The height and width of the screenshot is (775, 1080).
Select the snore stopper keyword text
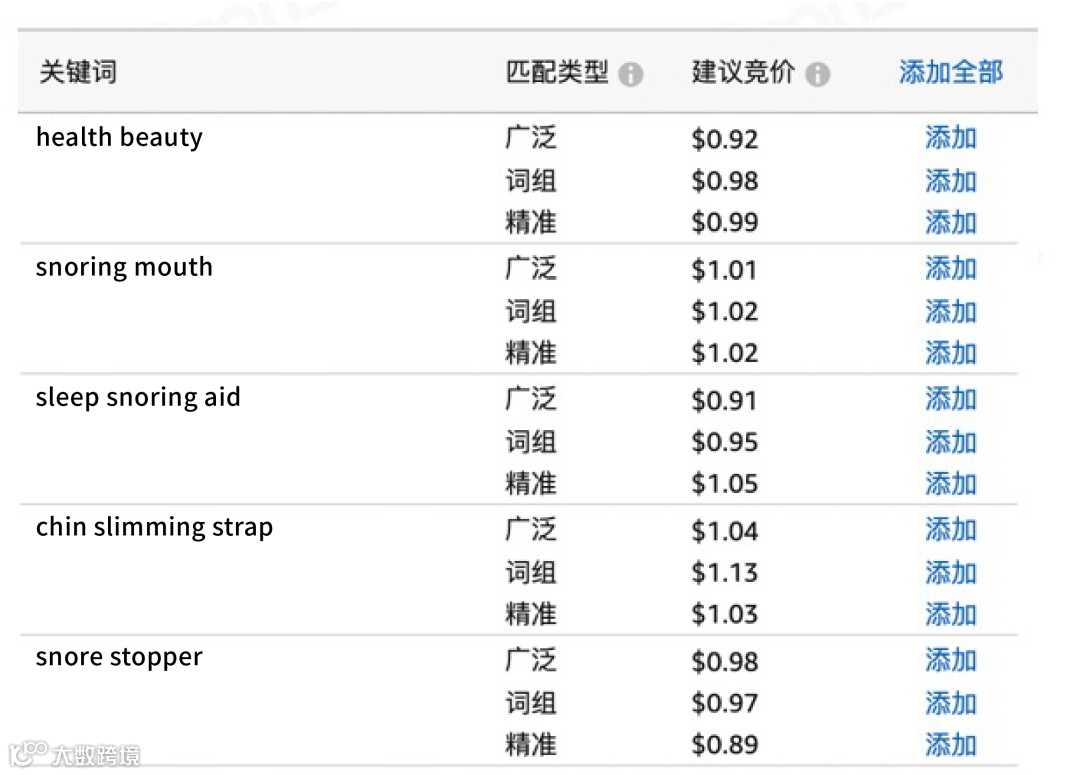point(119,658)
